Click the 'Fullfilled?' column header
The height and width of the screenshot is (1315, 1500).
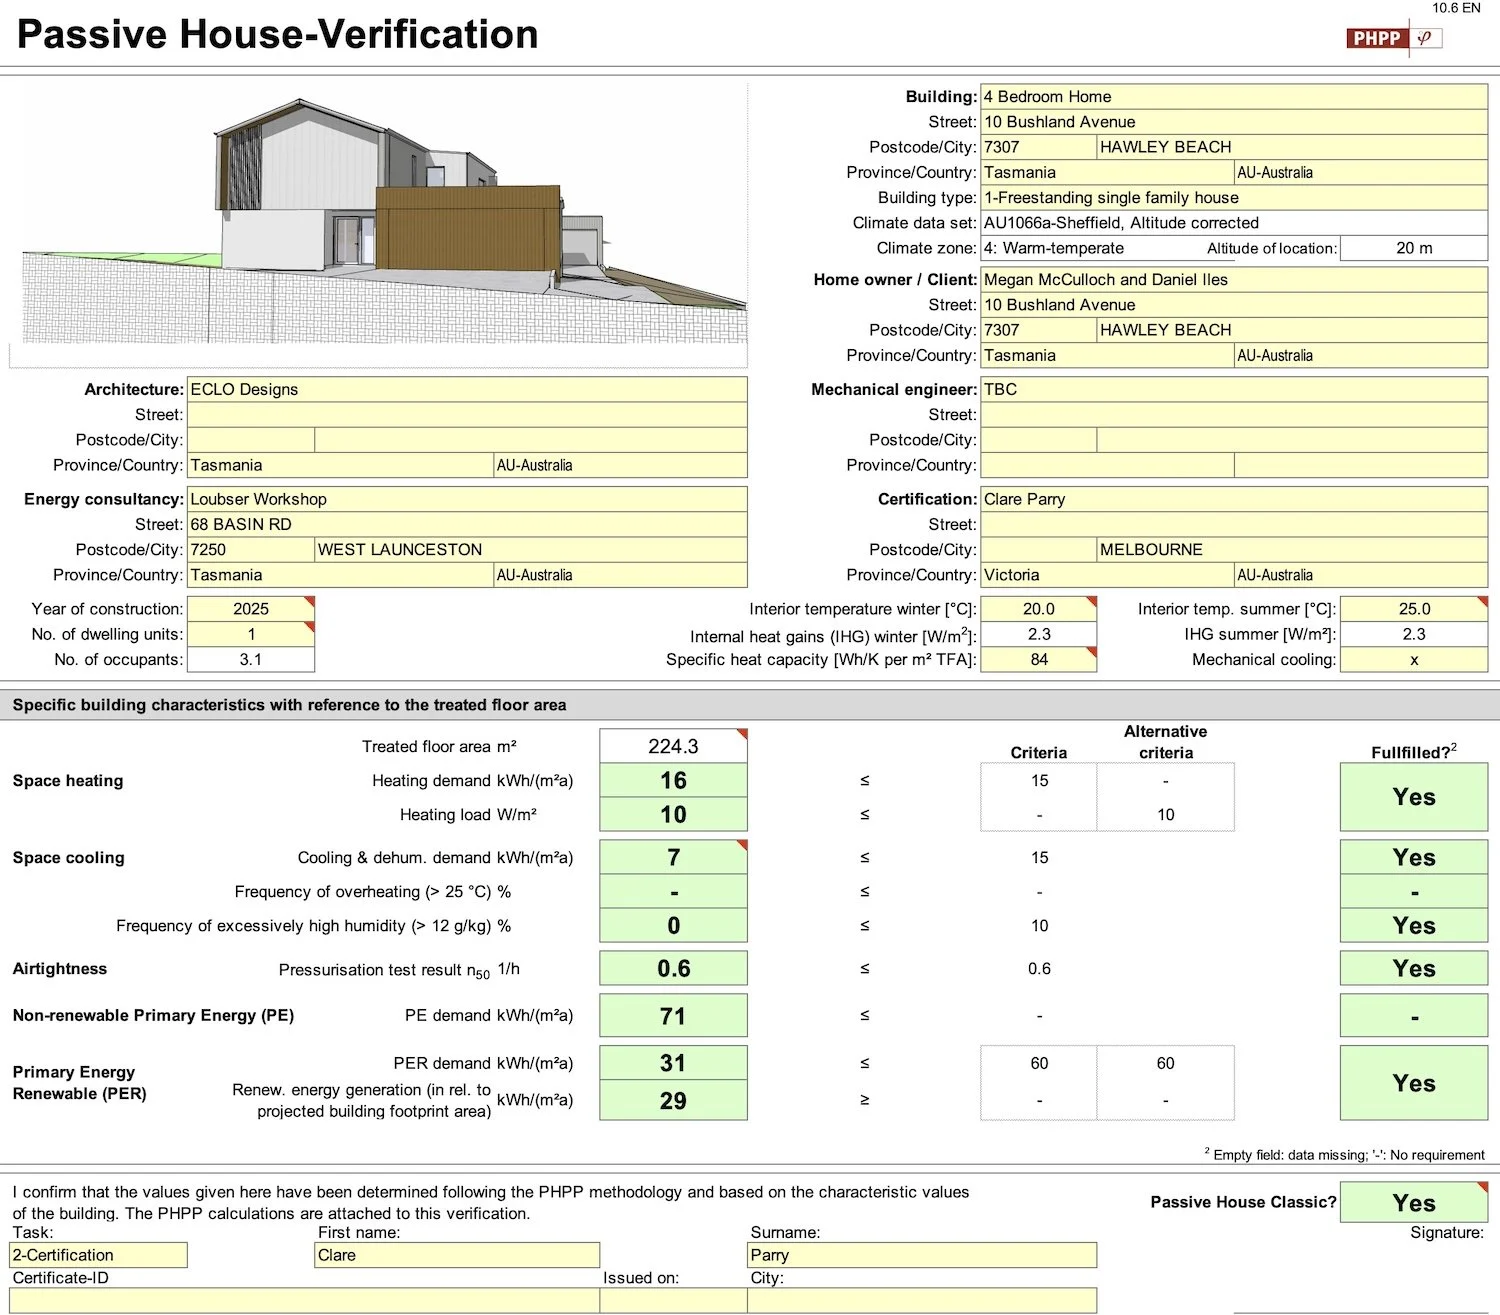[1414, 752]
